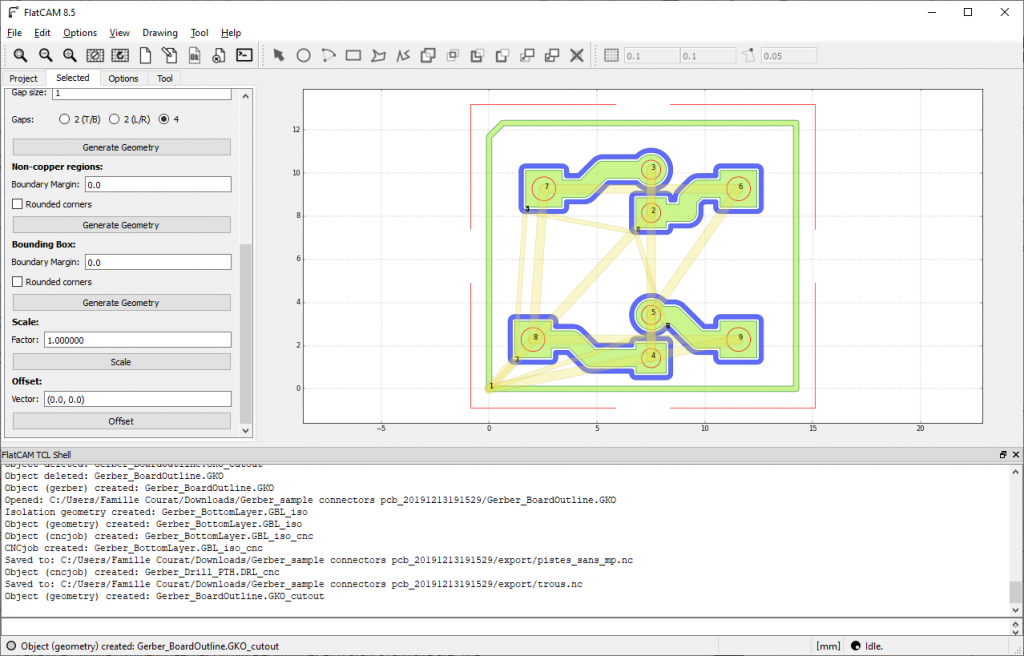Click the grid Y distance field
Screen dimensions: 1024x656
pos(708,56)
